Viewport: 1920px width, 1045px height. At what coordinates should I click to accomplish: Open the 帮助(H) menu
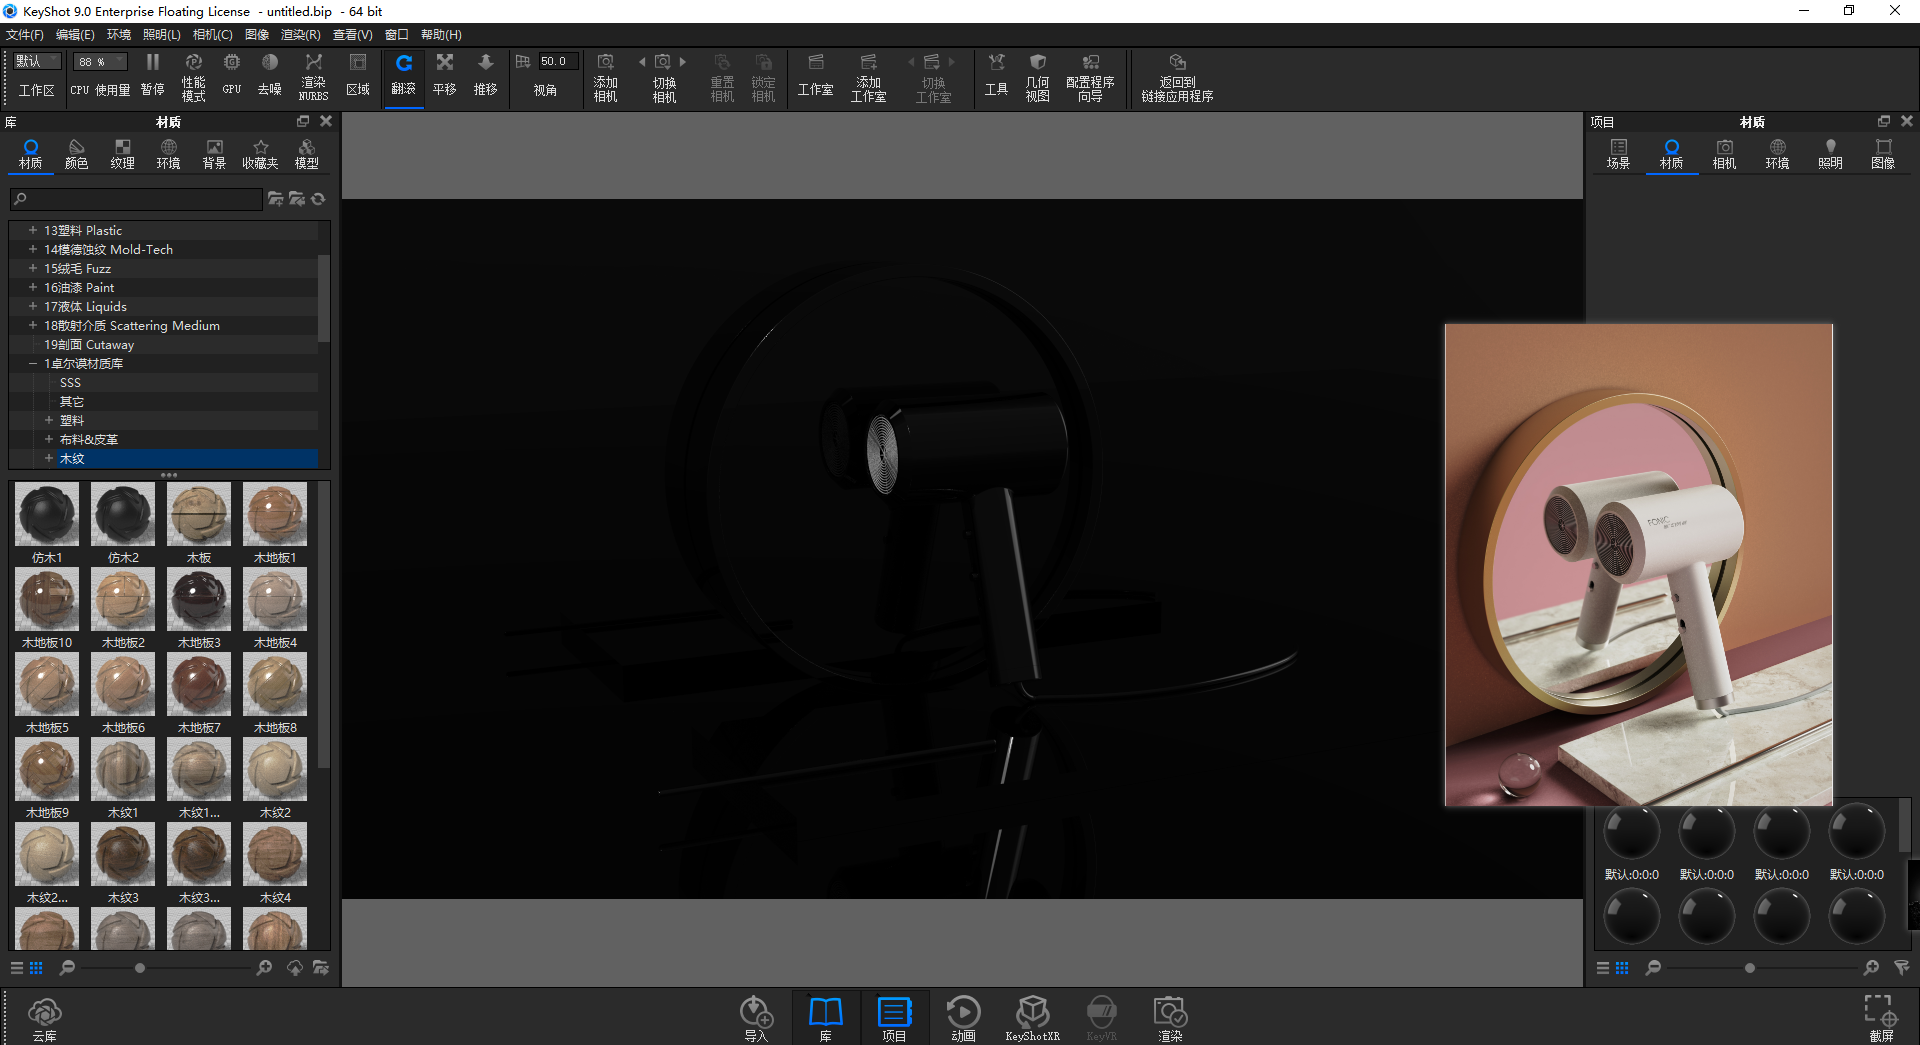click(441, 35)
